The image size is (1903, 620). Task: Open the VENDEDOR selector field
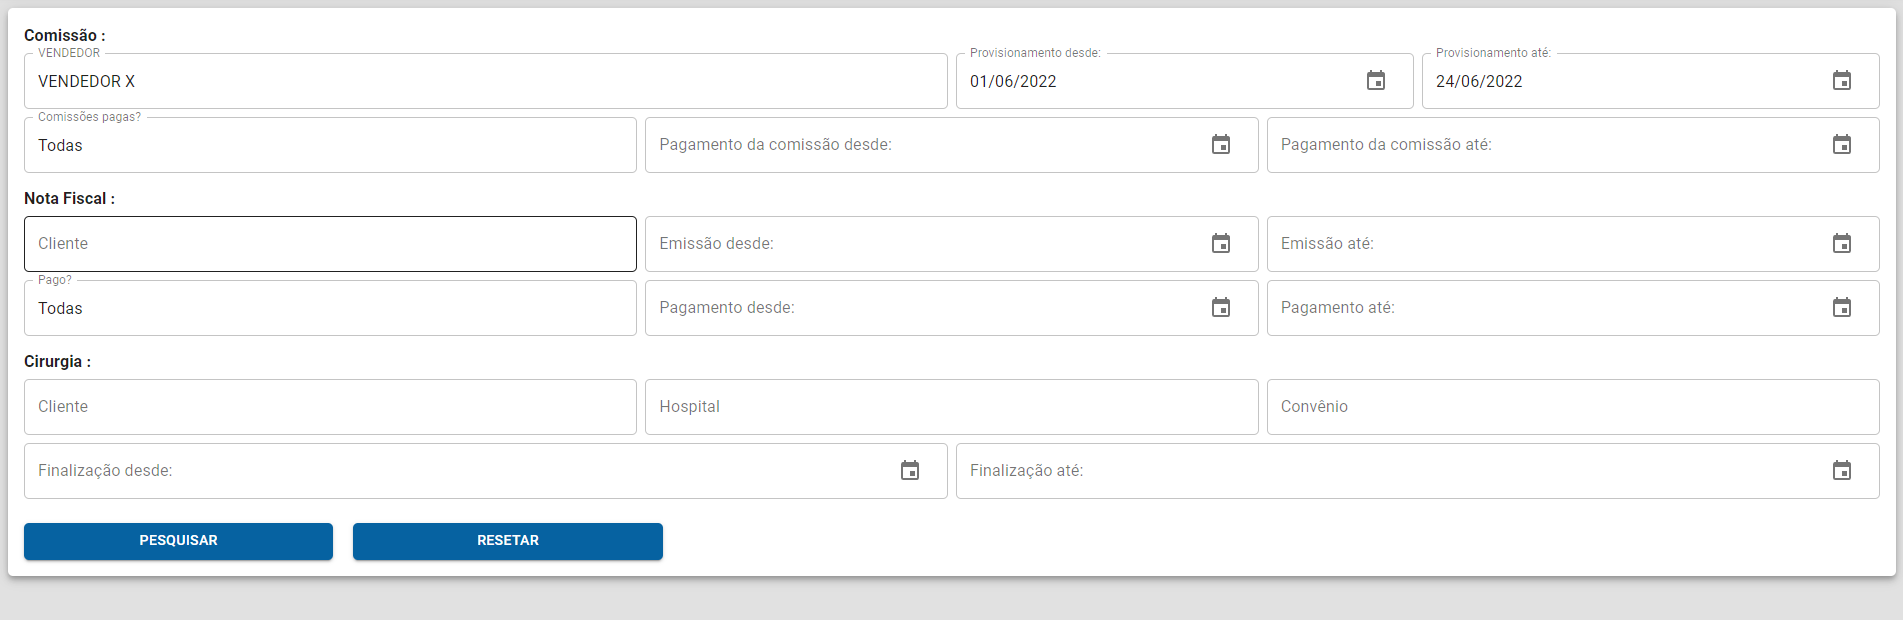[486, 81]
